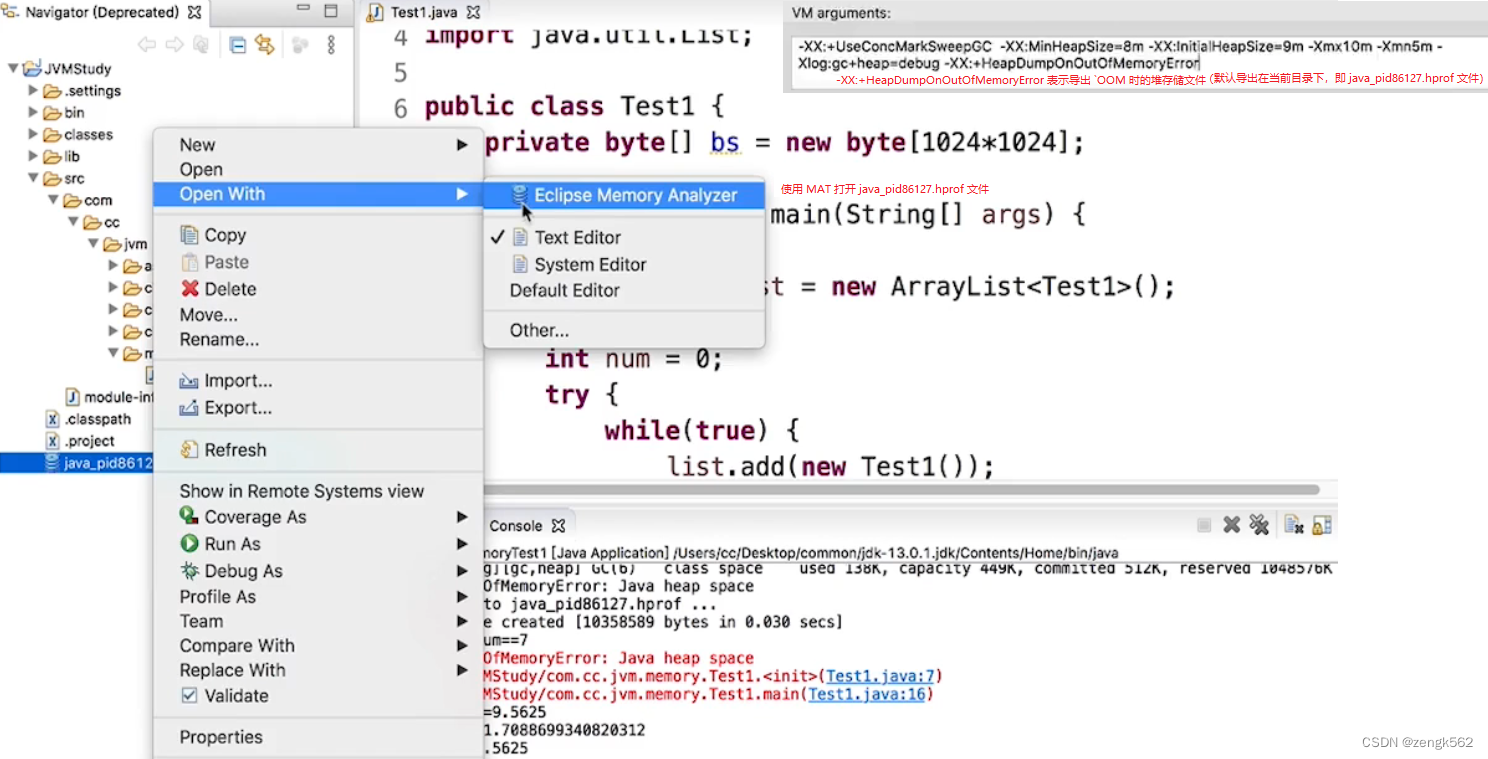Maximize the Navigator panel
The height and width of the screenshot is (759, 1488).
[x=331, y=12]
